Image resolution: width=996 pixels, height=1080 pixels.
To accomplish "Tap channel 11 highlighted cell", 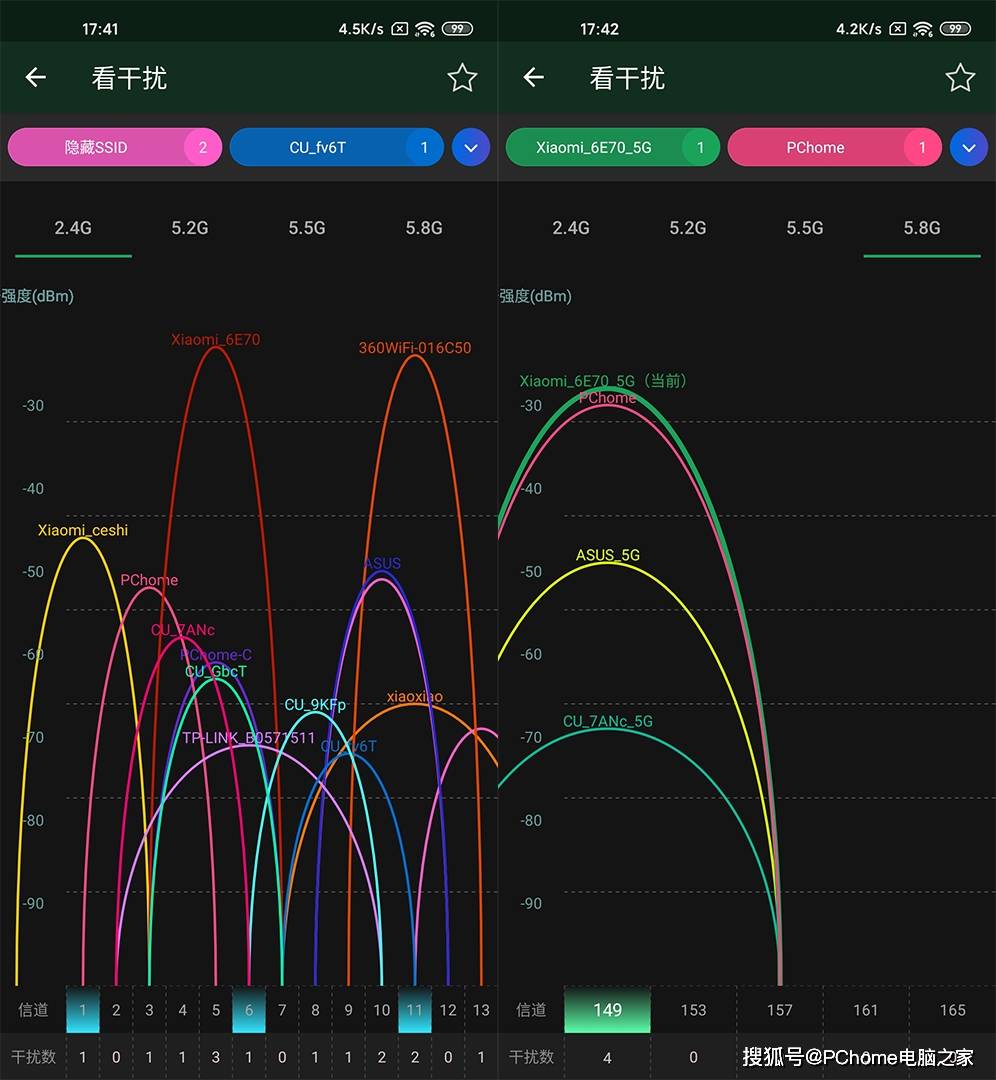I will coord(415,1010).
